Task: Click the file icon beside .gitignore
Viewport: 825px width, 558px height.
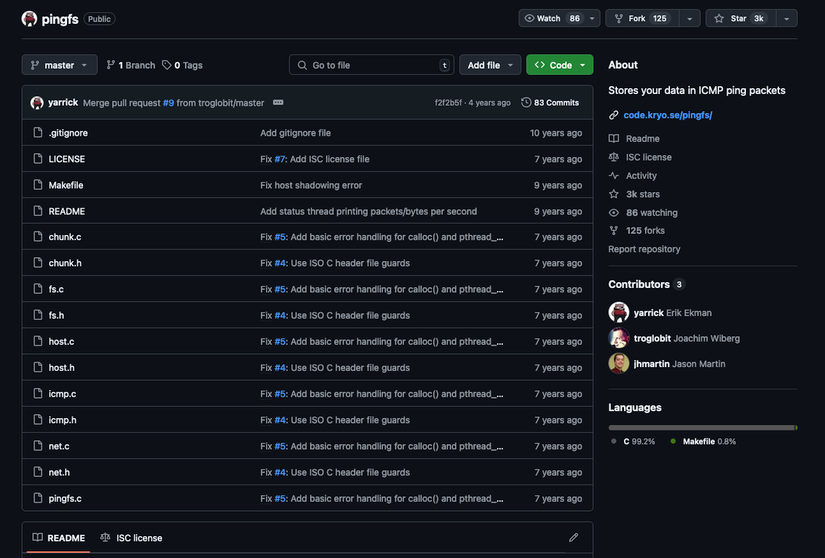Action: pyautogui.click(x=37, y=133)
